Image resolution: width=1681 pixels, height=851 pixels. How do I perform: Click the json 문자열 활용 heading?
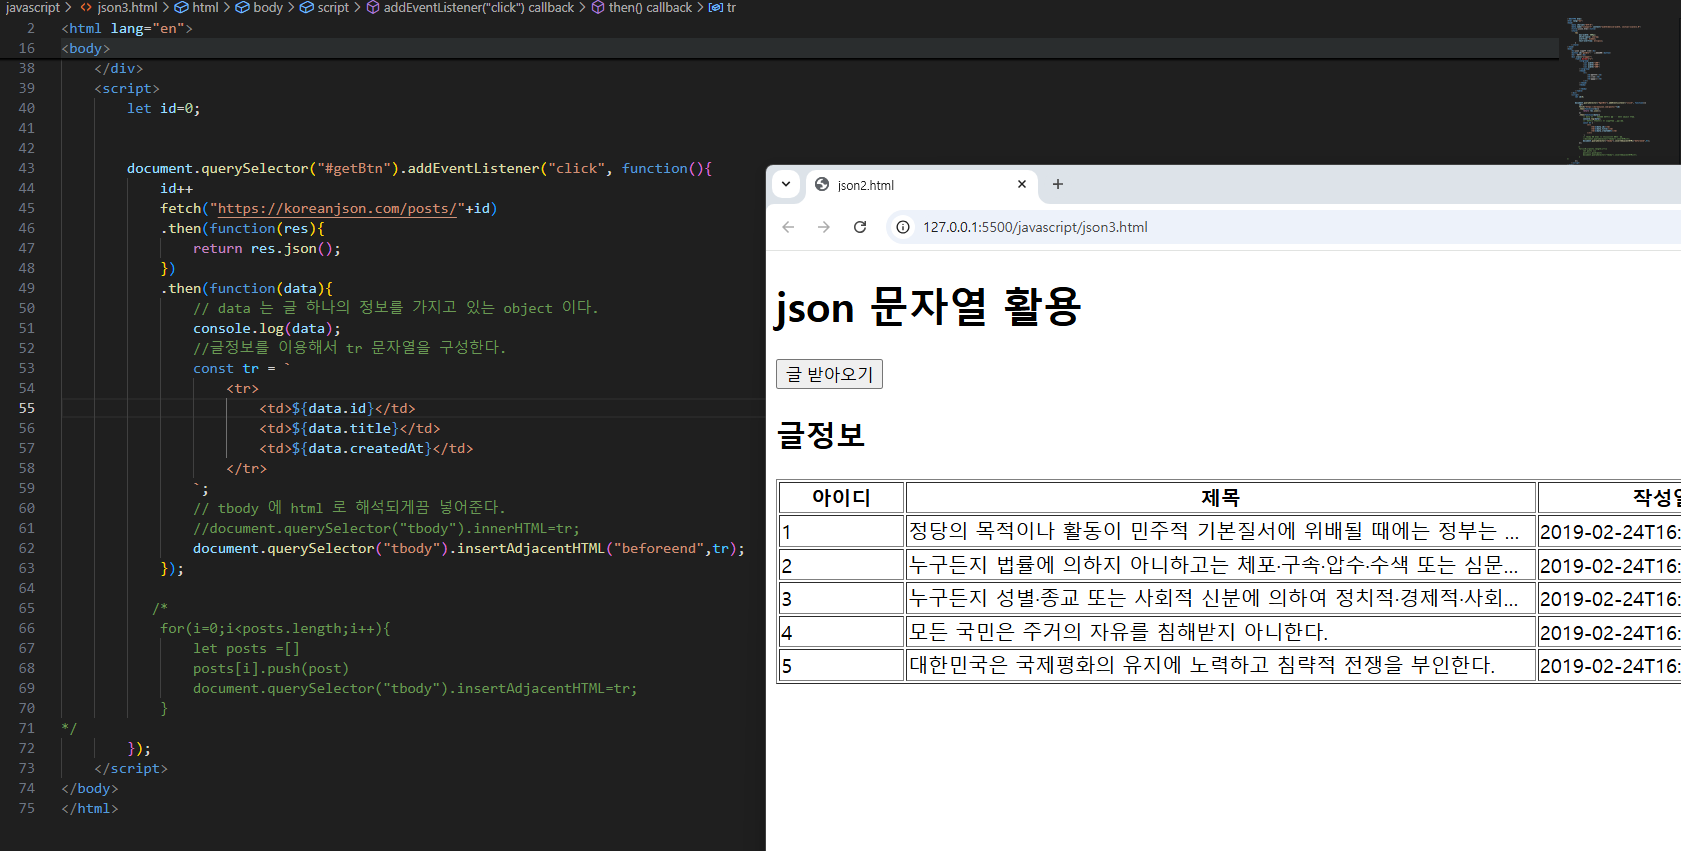tap(928, 306)
